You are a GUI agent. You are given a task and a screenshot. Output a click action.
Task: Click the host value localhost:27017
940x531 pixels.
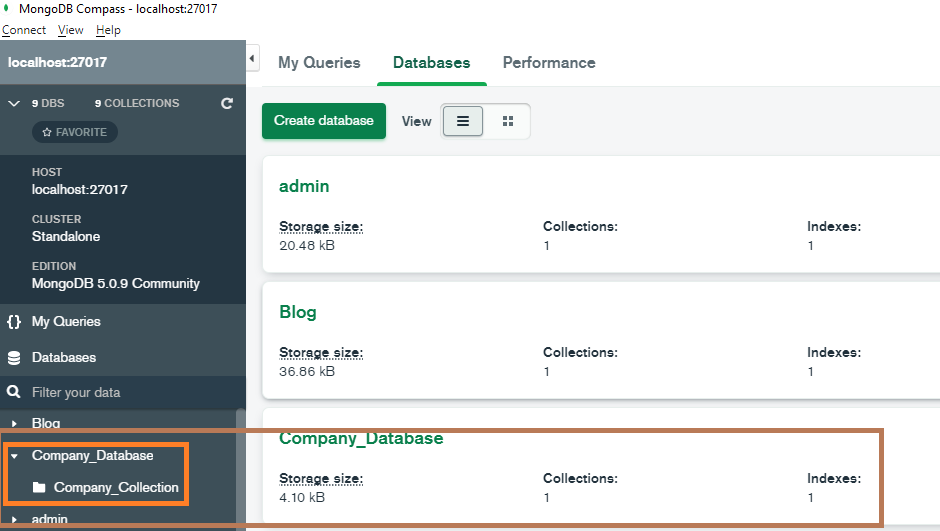(80, 189)
